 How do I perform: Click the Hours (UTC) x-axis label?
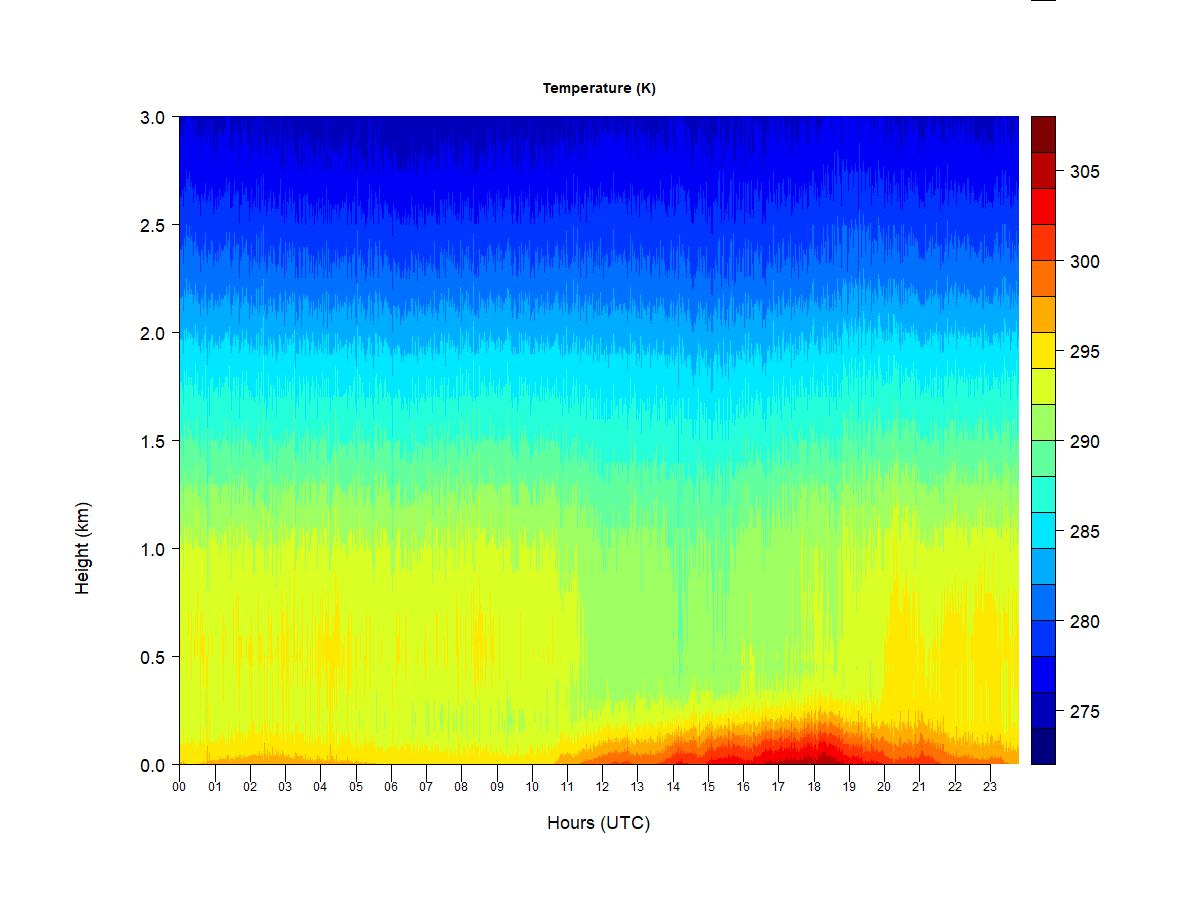pos(598,823)
